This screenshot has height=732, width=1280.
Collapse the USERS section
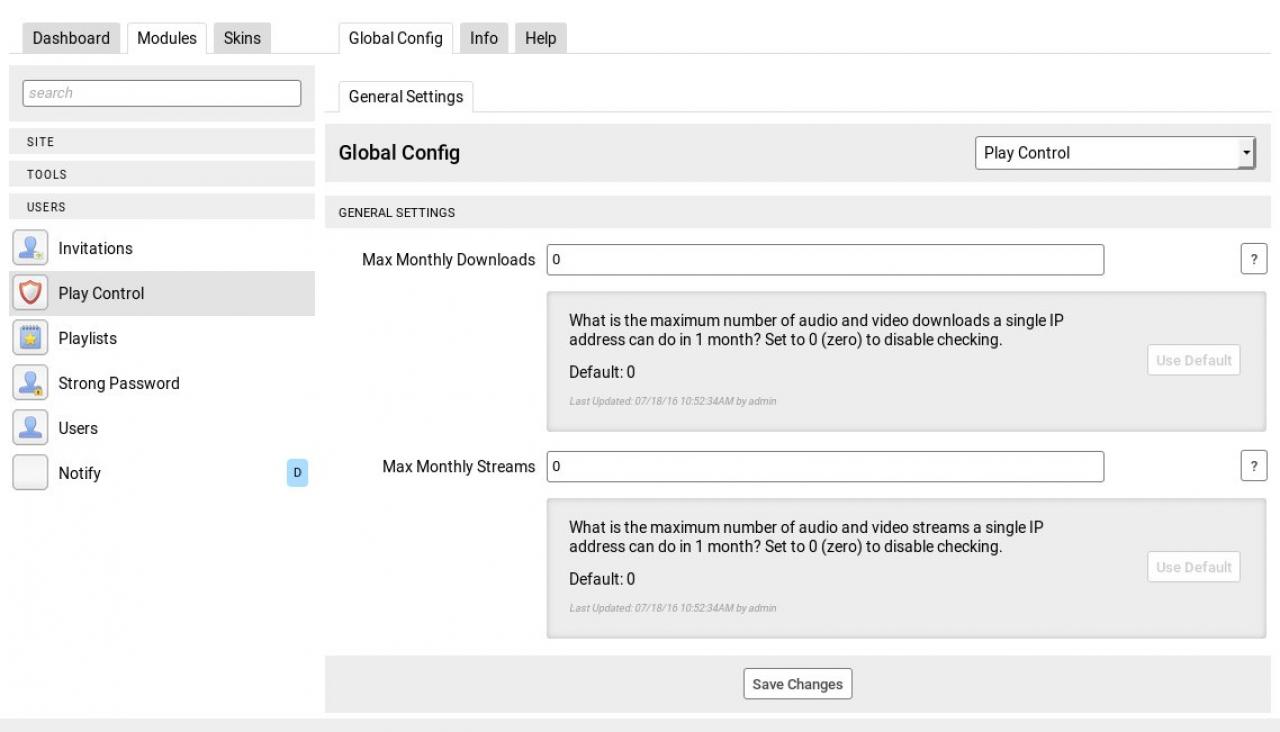pyautogui.click(x=160, y=207)
